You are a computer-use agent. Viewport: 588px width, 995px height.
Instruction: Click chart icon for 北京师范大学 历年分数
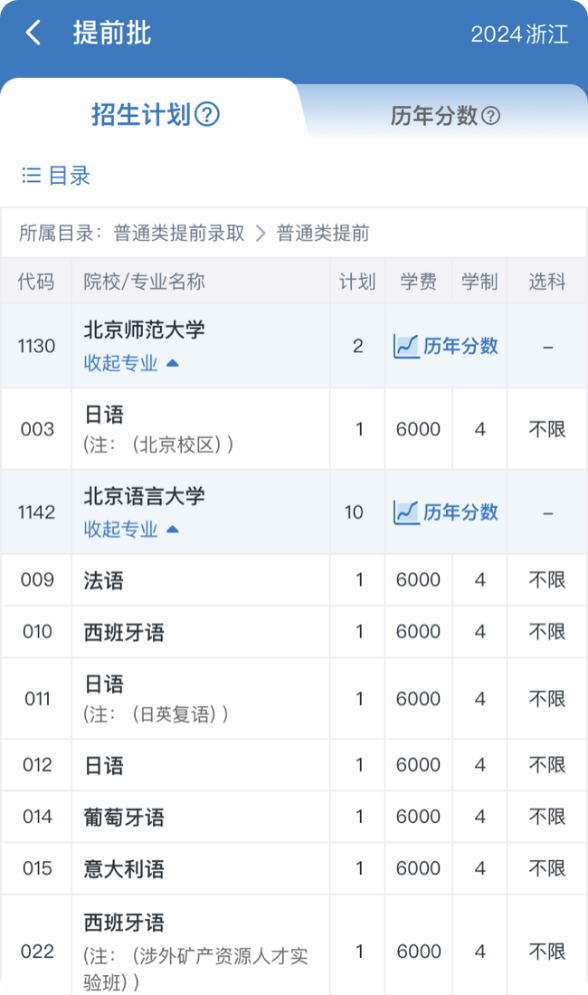tap(406, 346)
